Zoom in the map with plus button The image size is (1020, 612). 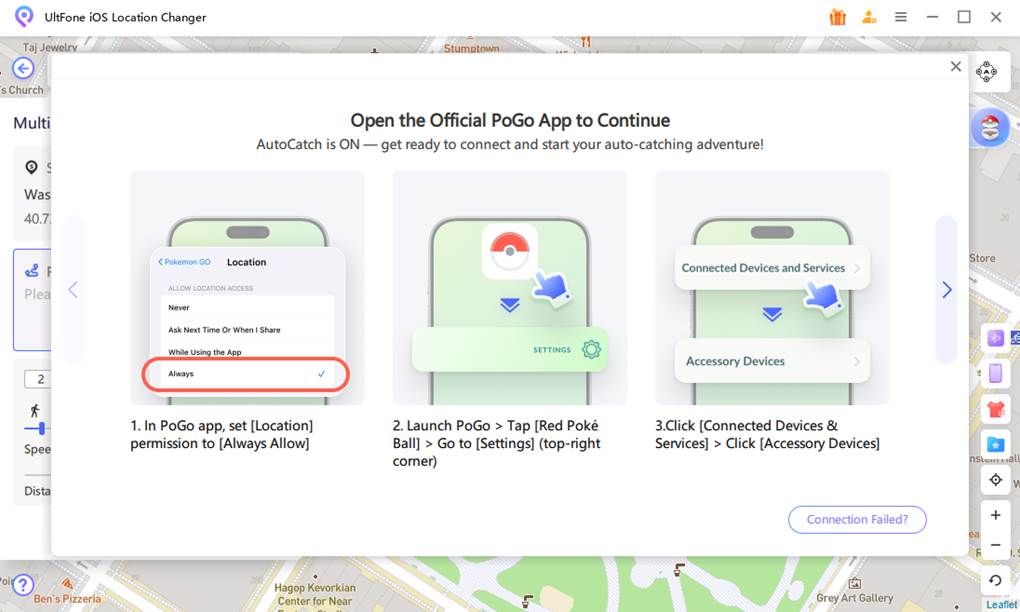(995, 515)
